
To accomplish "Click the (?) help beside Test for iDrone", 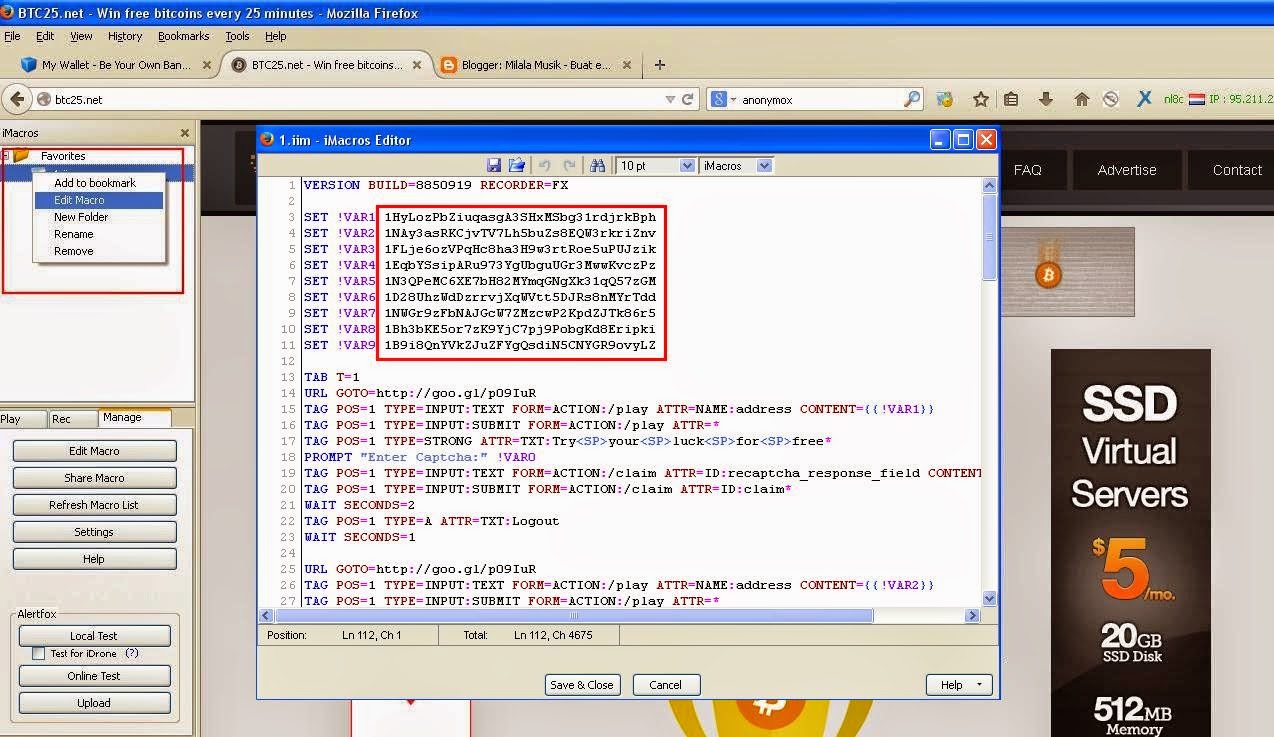I will tap(132, 654).
